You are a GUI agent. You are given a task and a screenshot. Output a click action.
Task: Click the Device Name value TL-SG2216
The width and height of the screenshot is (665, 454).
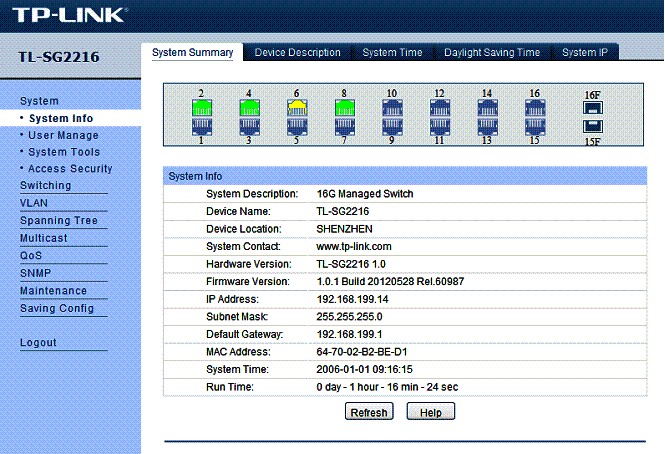[x=343, y=211]
